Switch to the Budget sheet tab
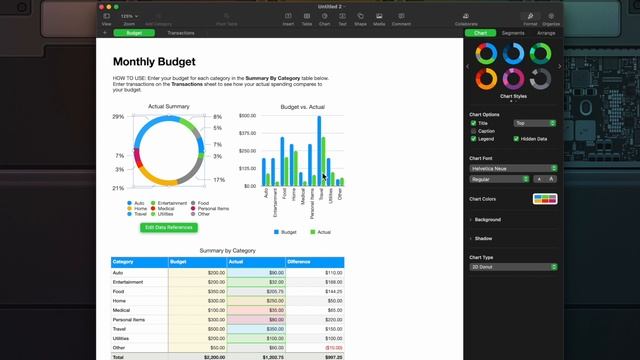This screenshot has width=640, height=360. (x=134, y=33)
